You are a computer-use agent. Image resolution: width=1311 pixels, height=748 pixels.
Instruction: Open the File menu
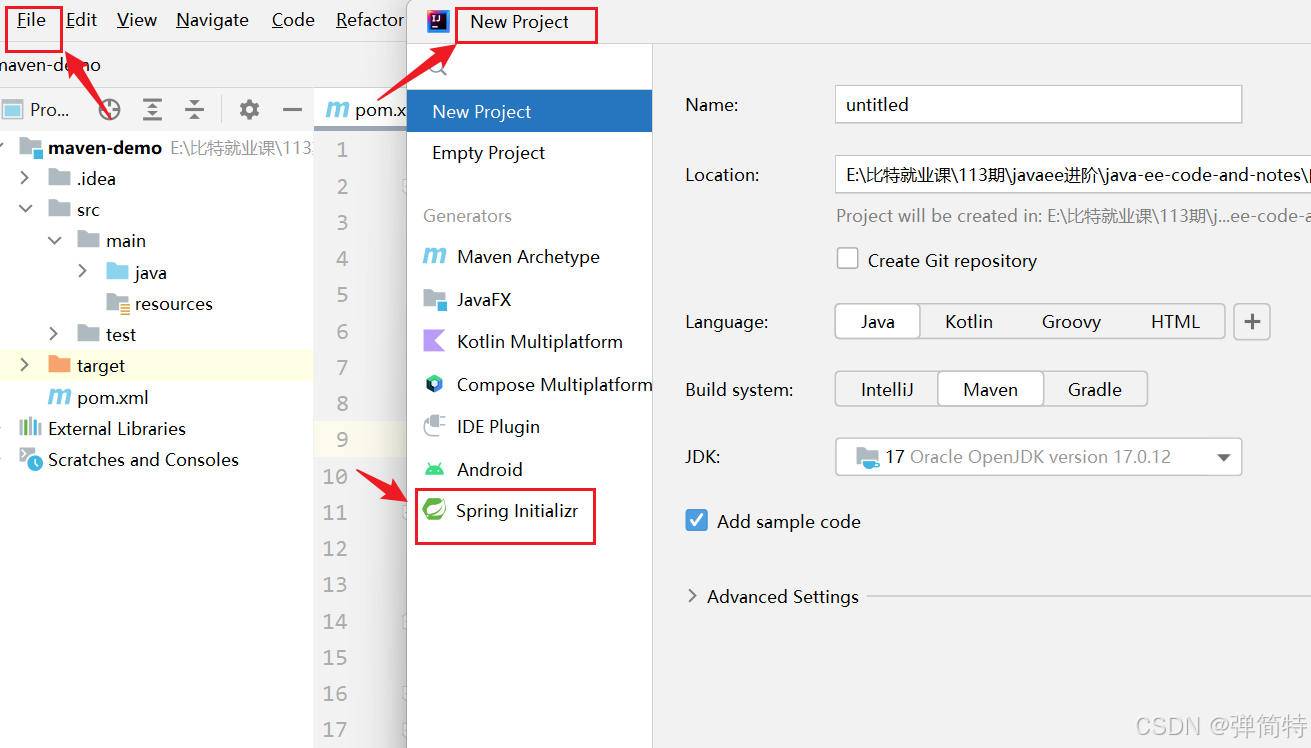[31, 20]
